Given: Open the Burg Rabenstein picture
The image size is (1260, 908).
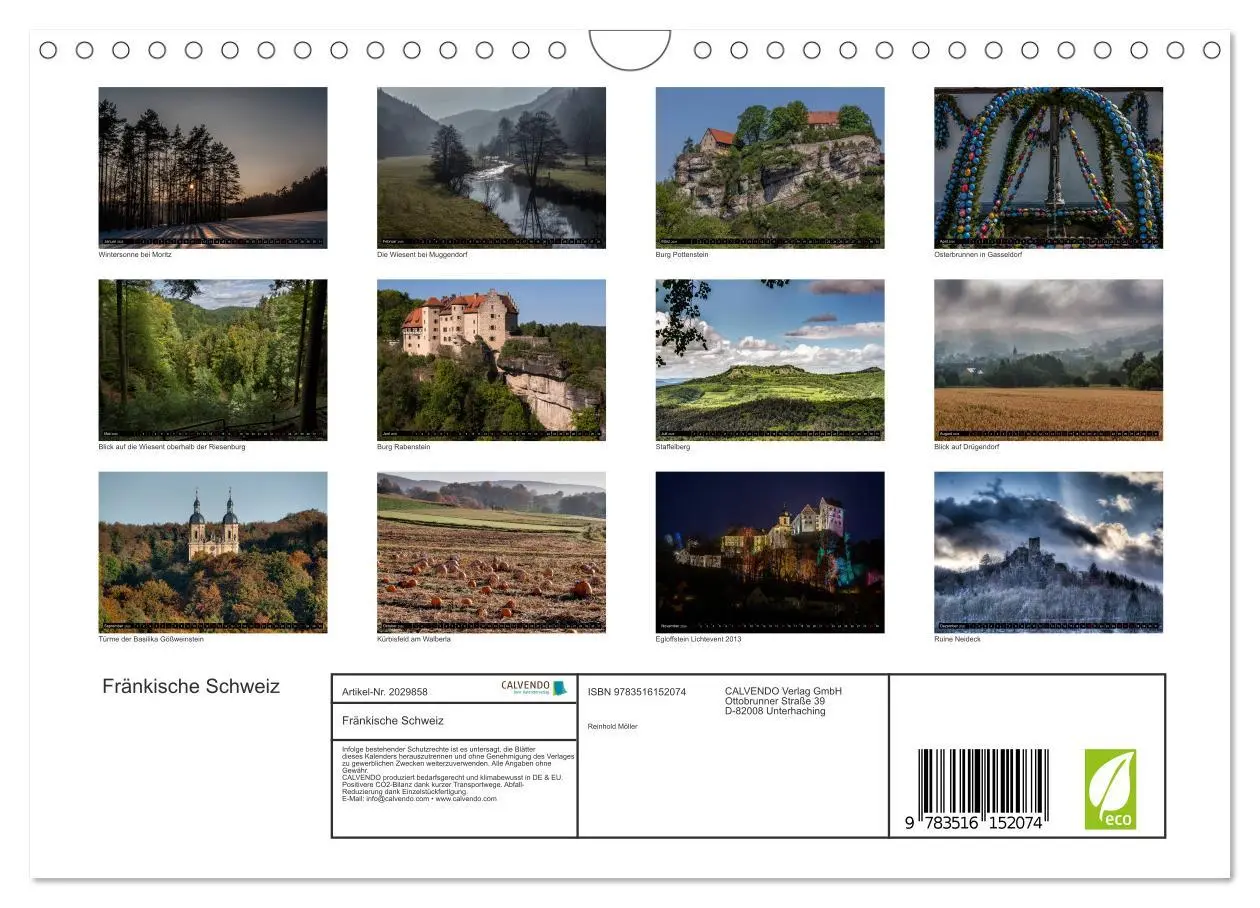Looking at the screenshot, I should [x=490, y=355].
